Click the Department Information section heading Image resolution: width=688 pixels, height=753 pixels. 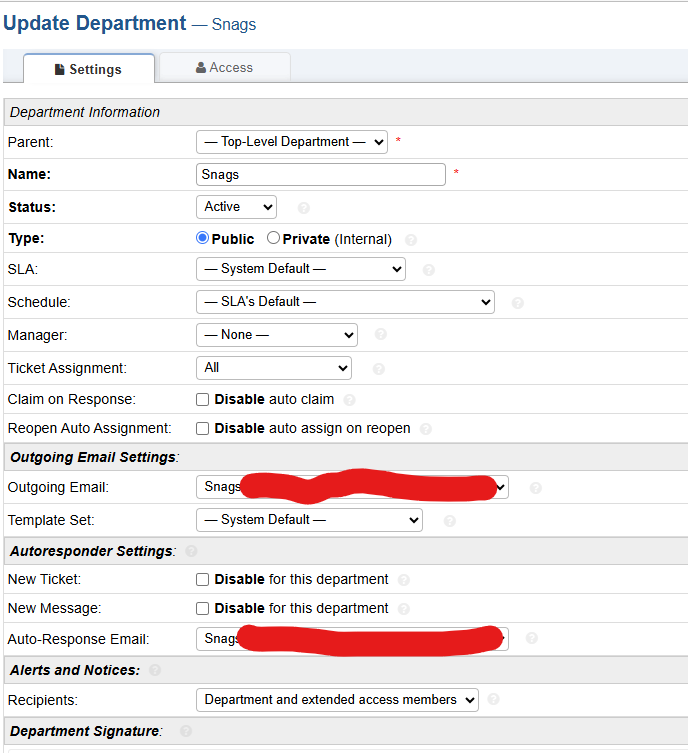coord(85,112)
